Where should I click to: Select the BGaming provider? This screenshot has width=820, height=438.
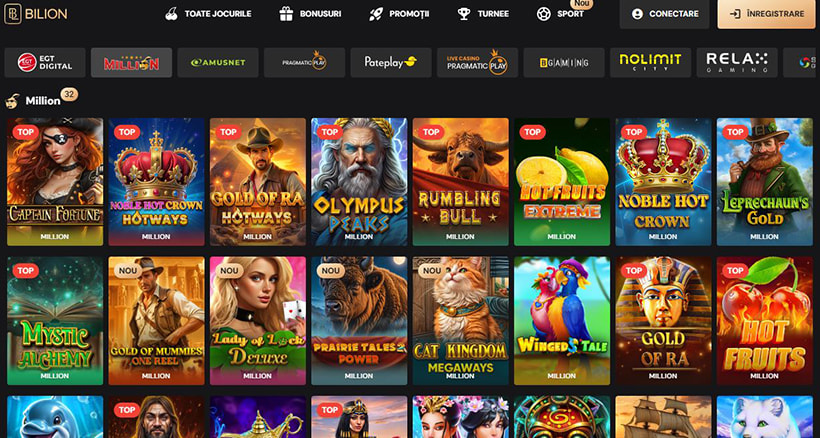click(564, 63)
